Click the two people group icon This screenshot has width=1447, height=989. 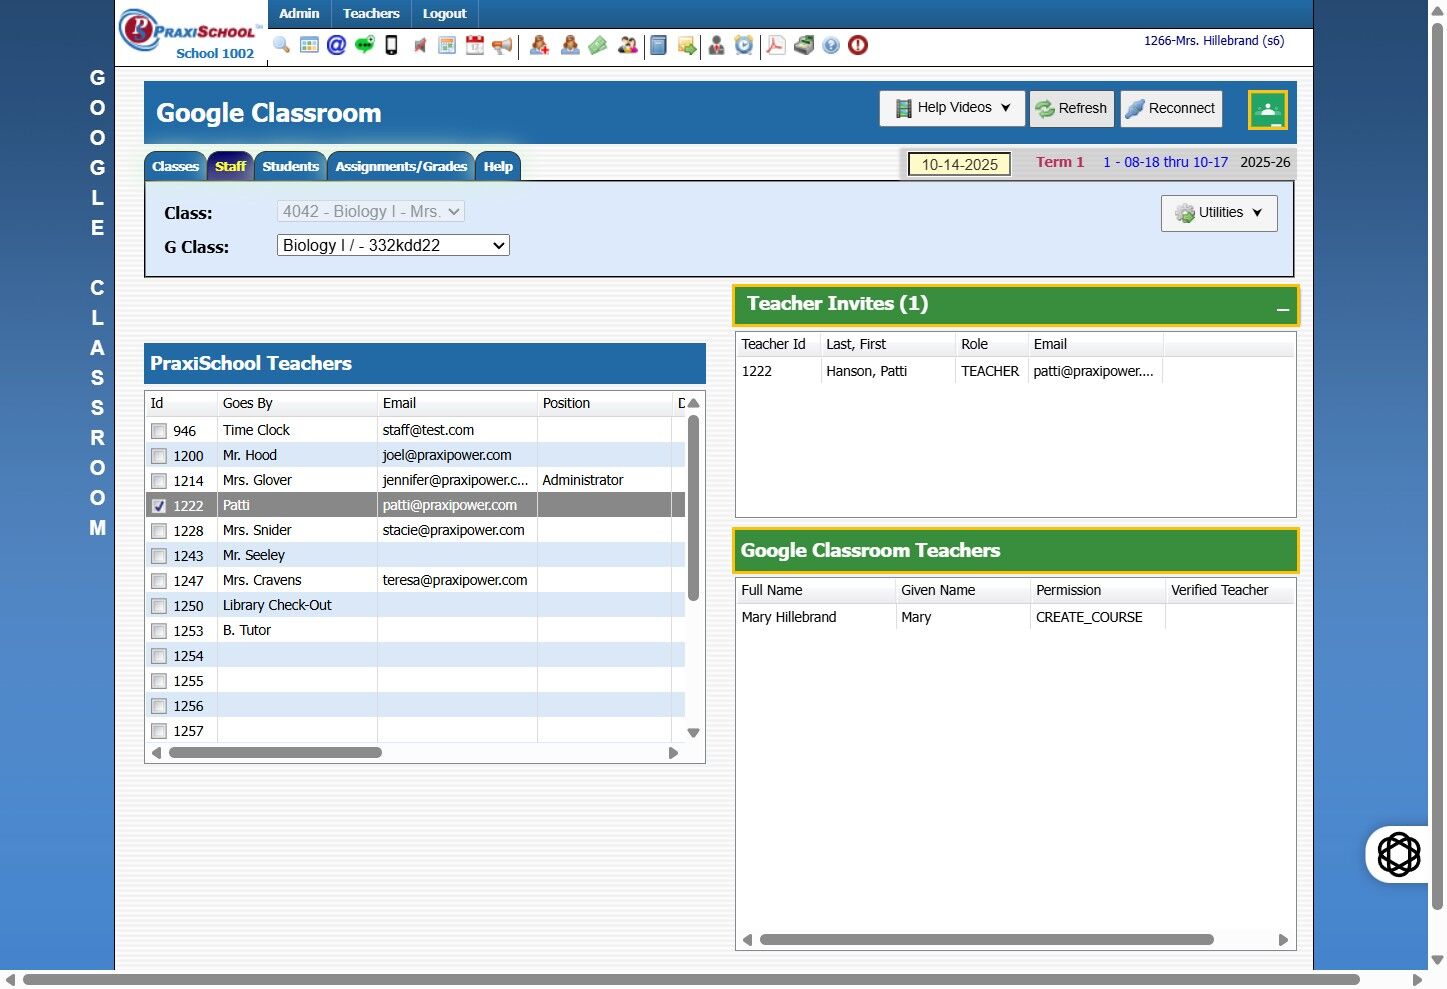coord(628,45)
